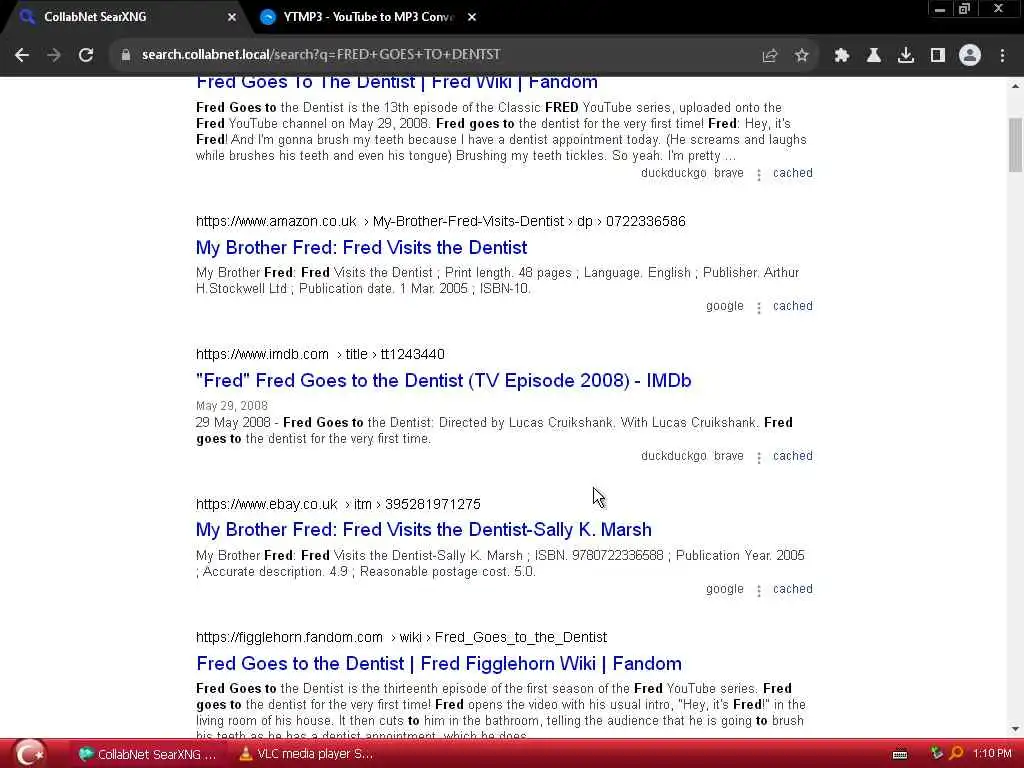Open the IMDb Fred Goes to the Dentist result
Screen dimensions: 1024x768
point(443,380)
